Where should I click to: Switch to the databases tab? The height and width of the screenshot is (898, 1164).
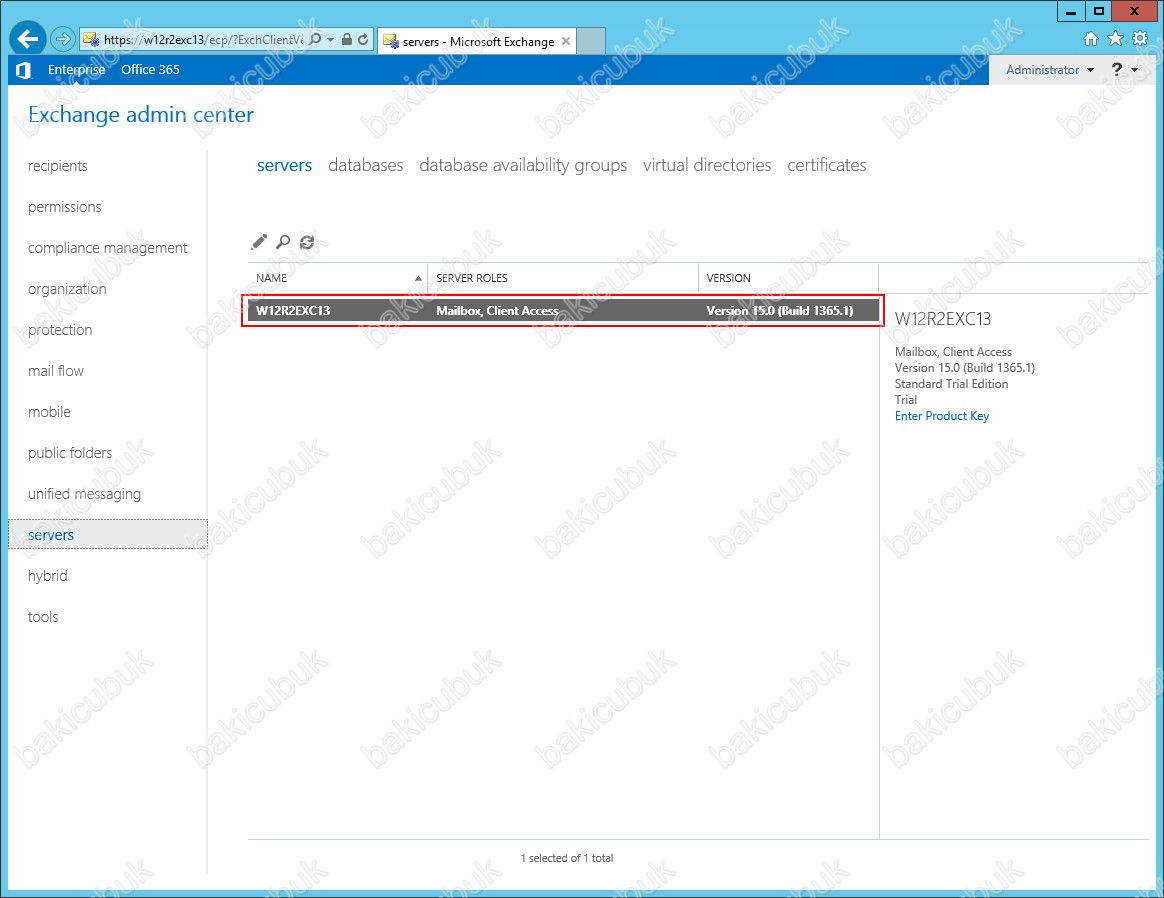(365, 165)
